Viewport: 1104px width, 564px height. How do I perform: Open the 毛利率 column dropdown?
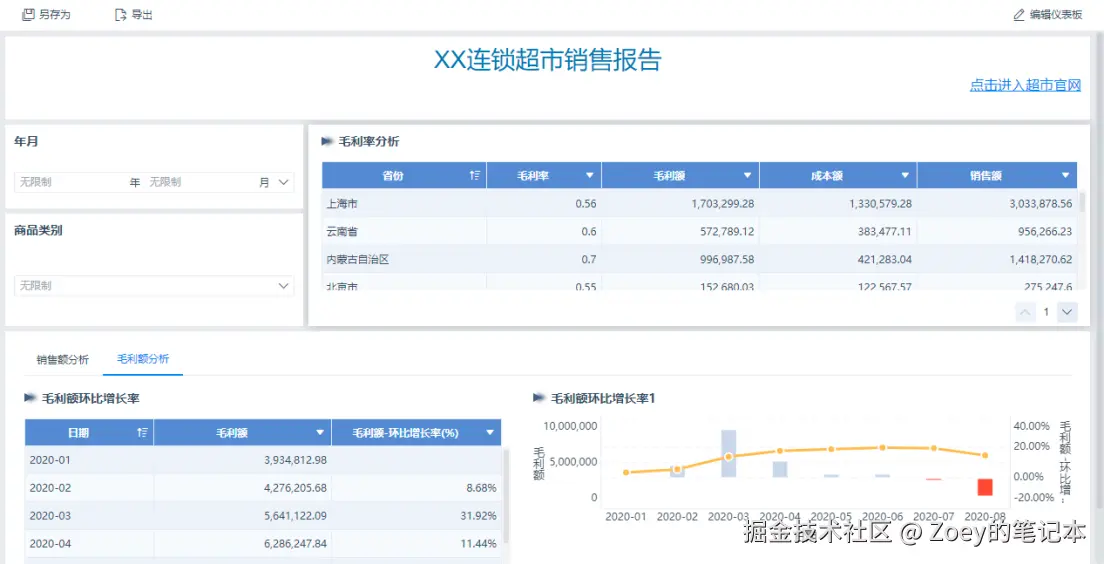pos(590,176)
